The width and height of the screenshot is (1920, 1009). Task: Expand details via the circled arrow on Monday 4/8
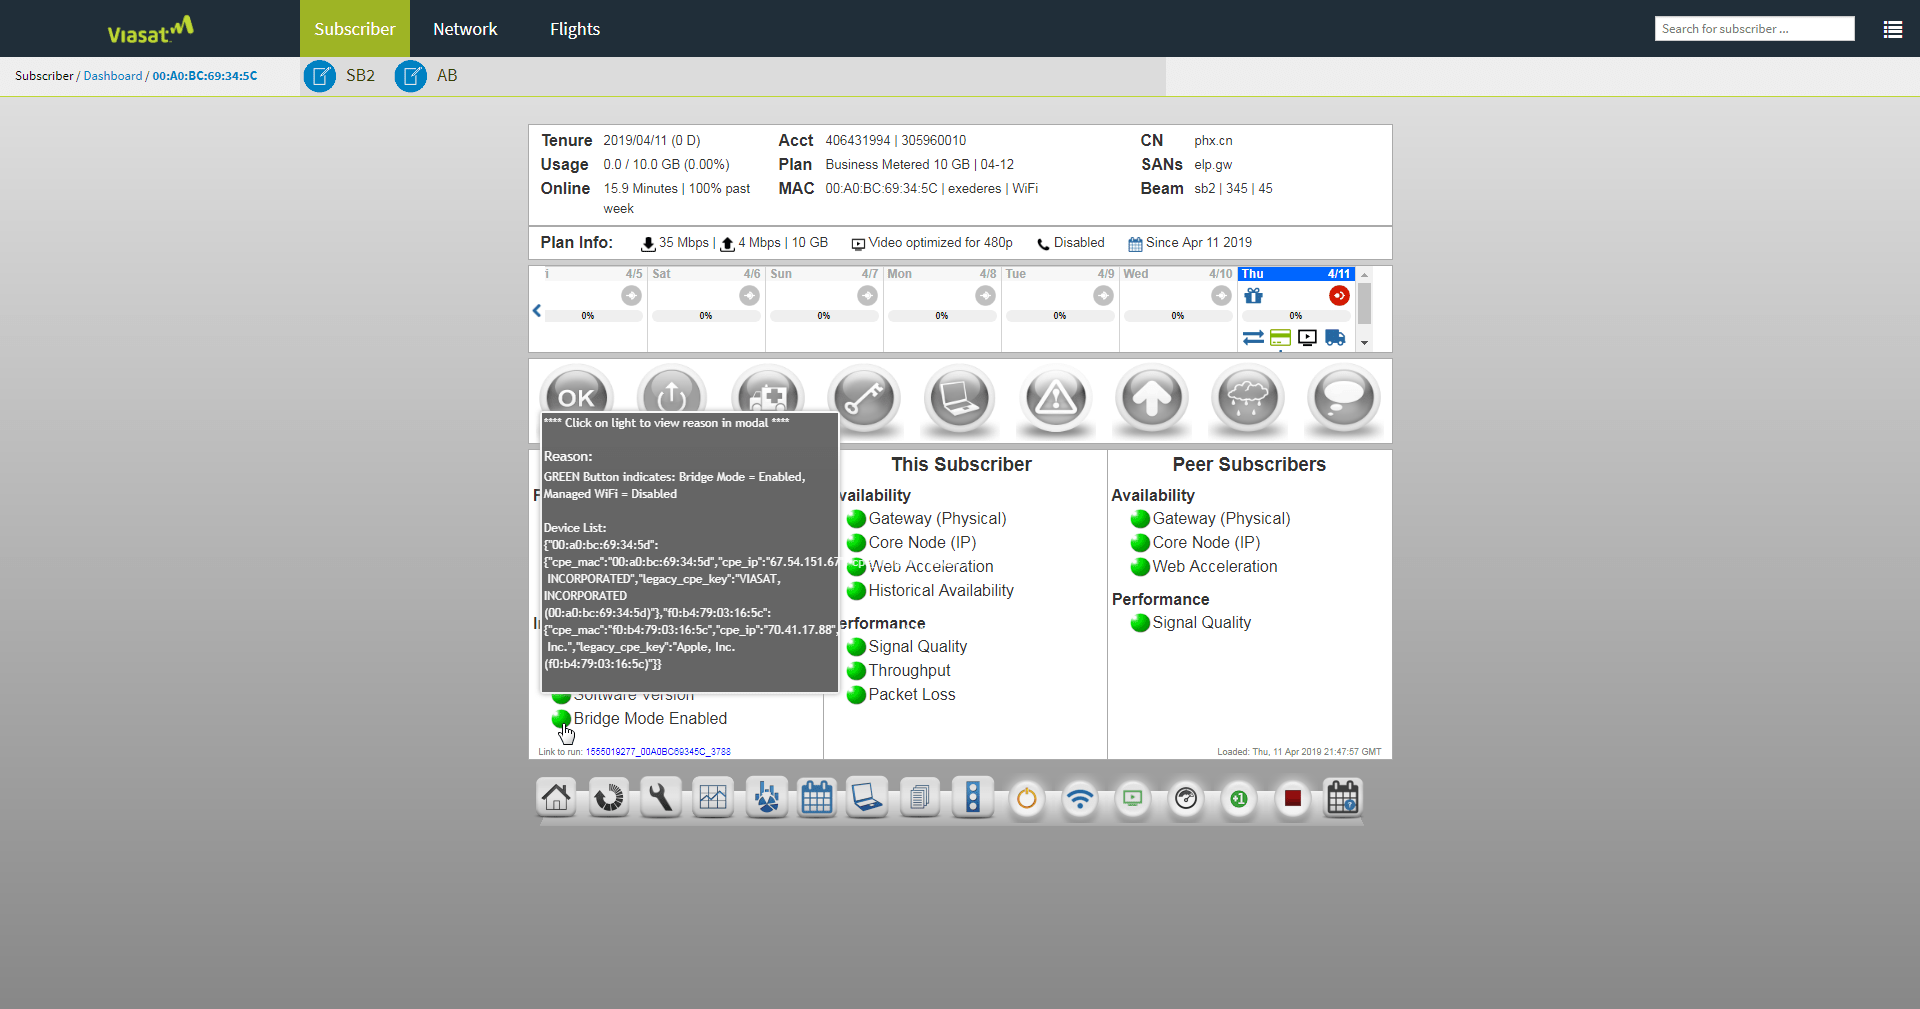point(986,295)
